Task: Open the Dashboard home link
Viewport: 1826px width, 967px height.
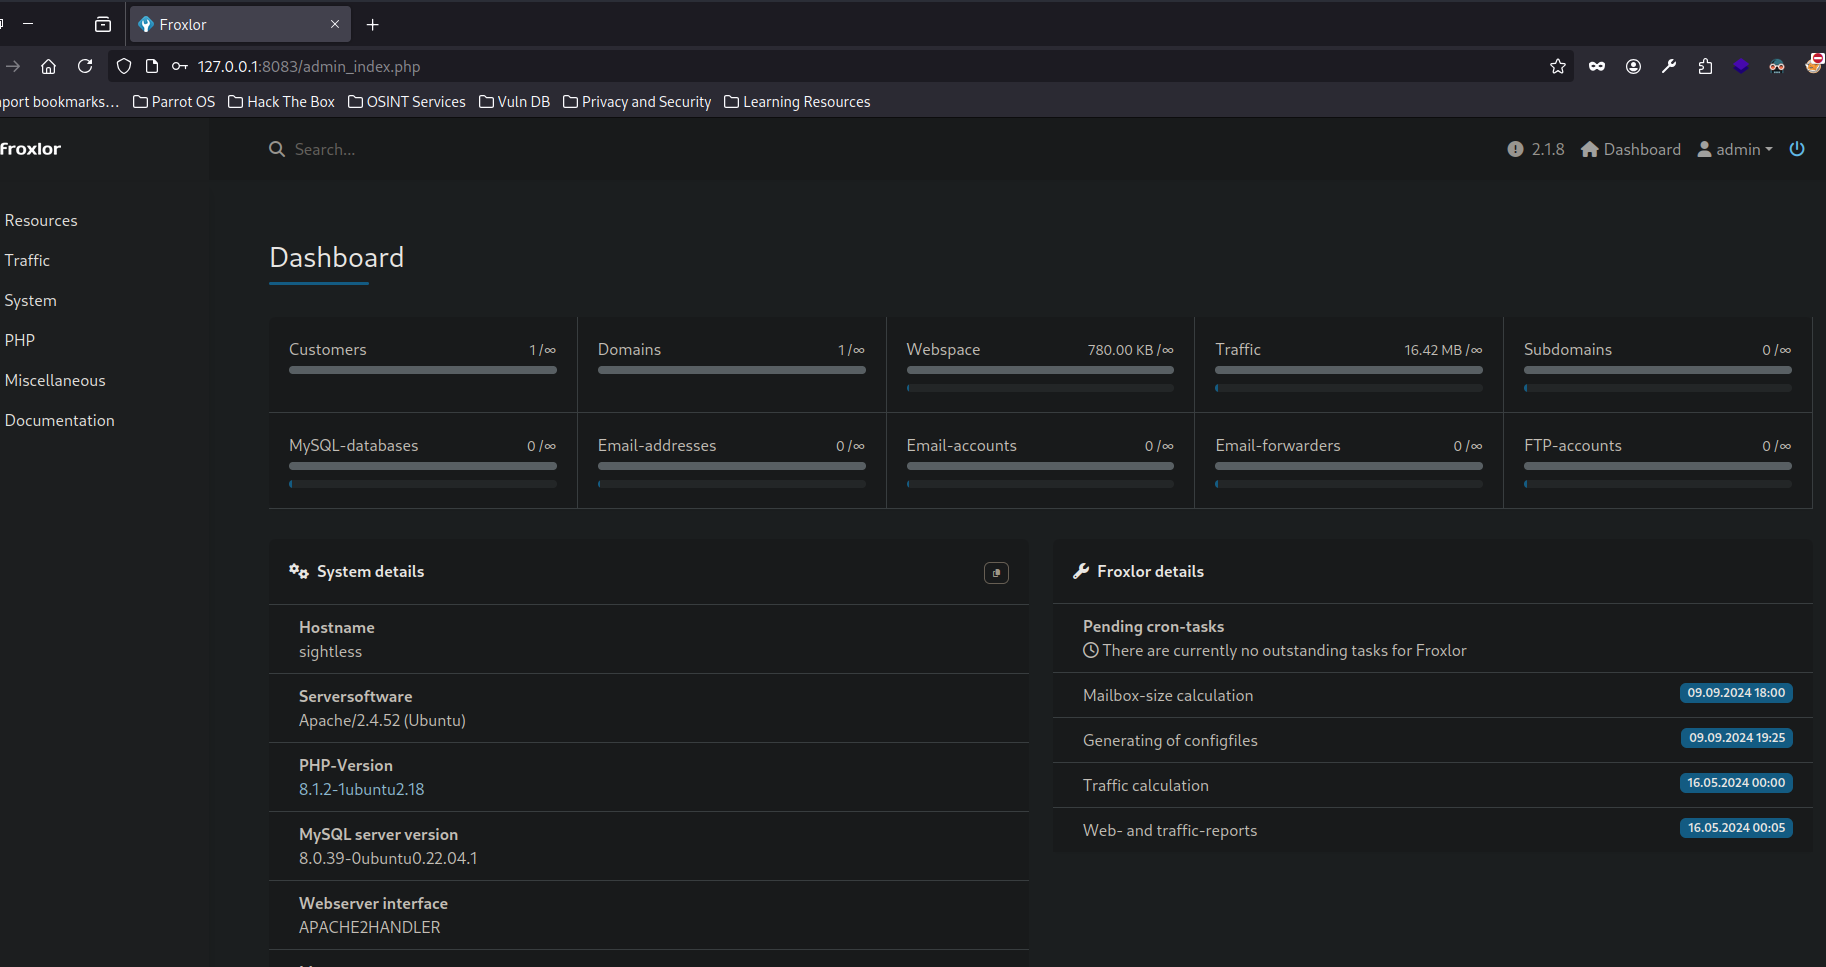Action: point(1631,149)
